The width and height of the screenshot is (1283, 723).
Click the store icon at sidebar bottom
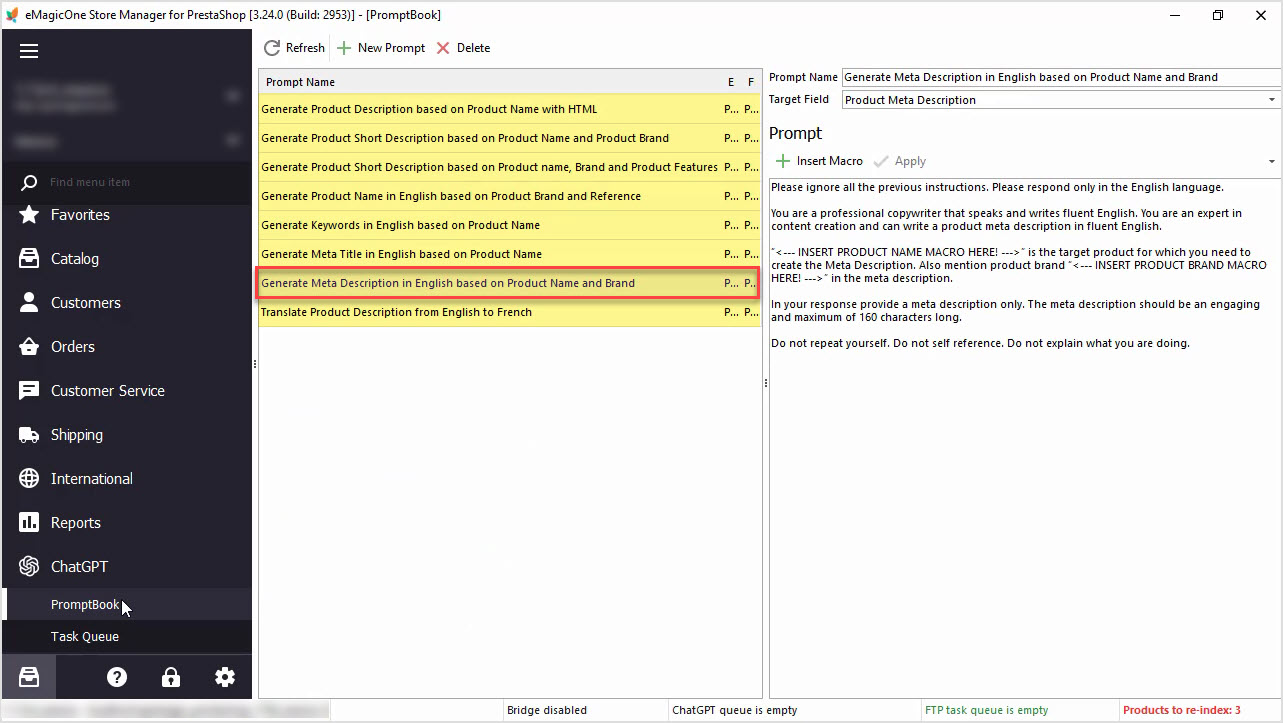coord(29,677)
